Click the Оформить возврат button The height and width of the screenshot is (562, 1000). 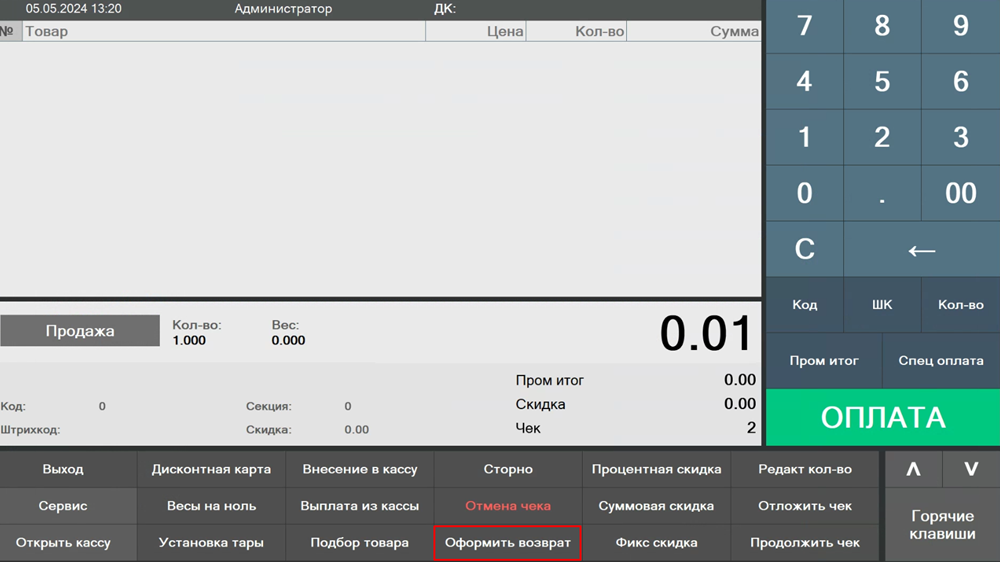click(x=507, y=543)
